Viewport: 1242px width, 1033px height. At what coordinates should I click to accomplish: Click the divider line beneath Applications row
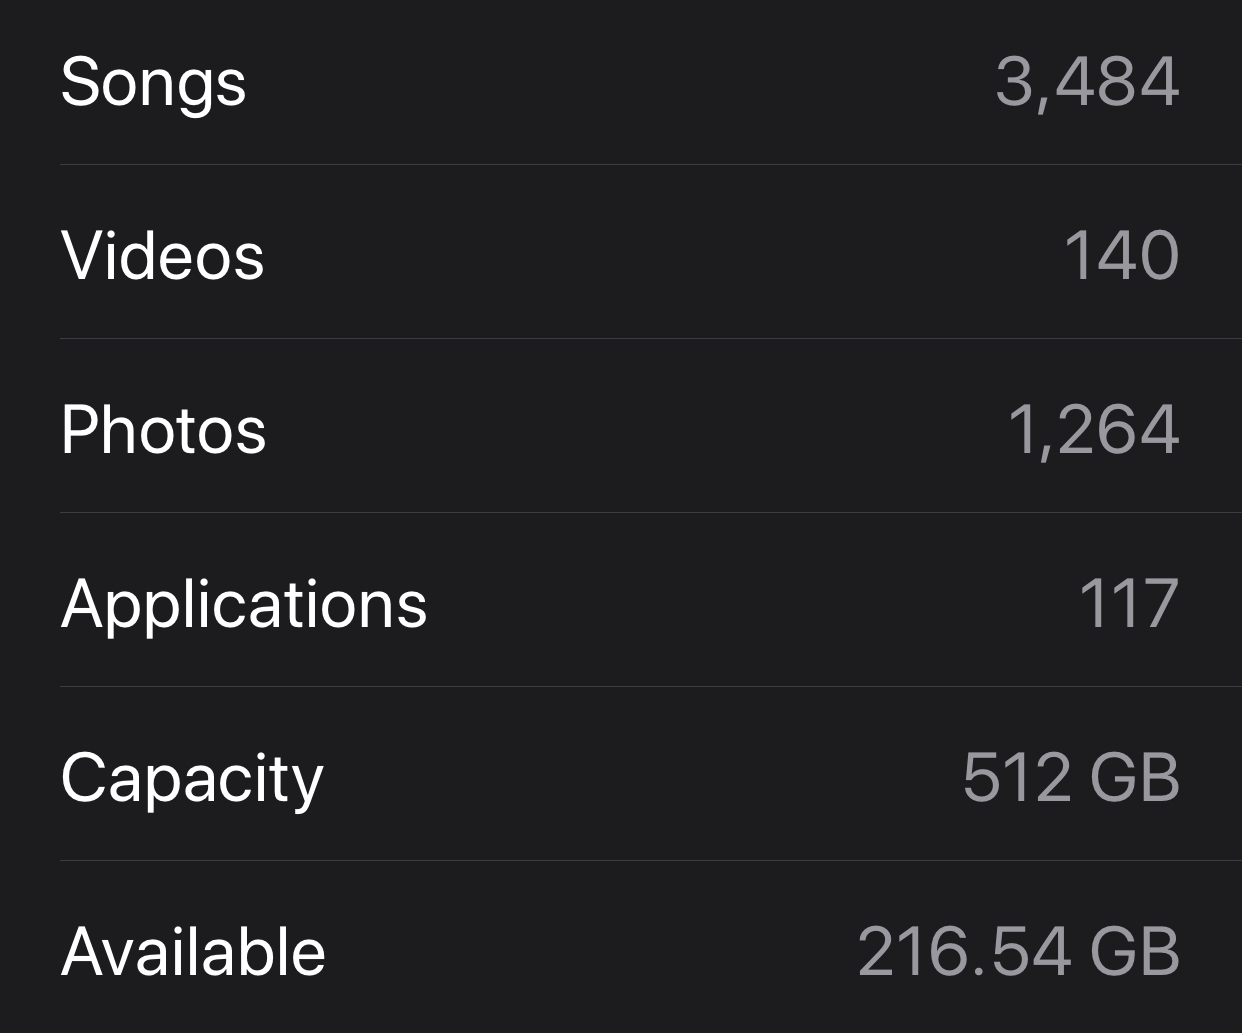click(x=651, y=686)
